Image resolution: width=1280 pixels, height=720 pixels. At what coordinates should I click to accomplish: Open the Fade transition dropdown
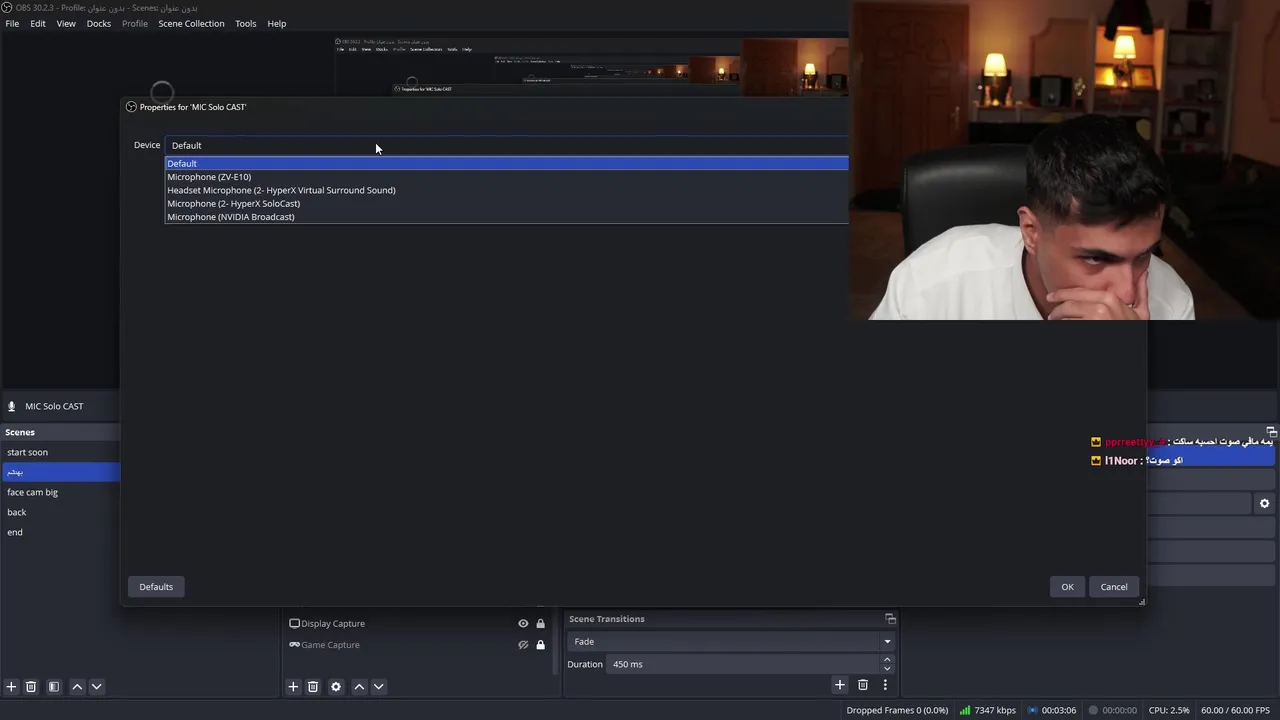coord(730,642)
